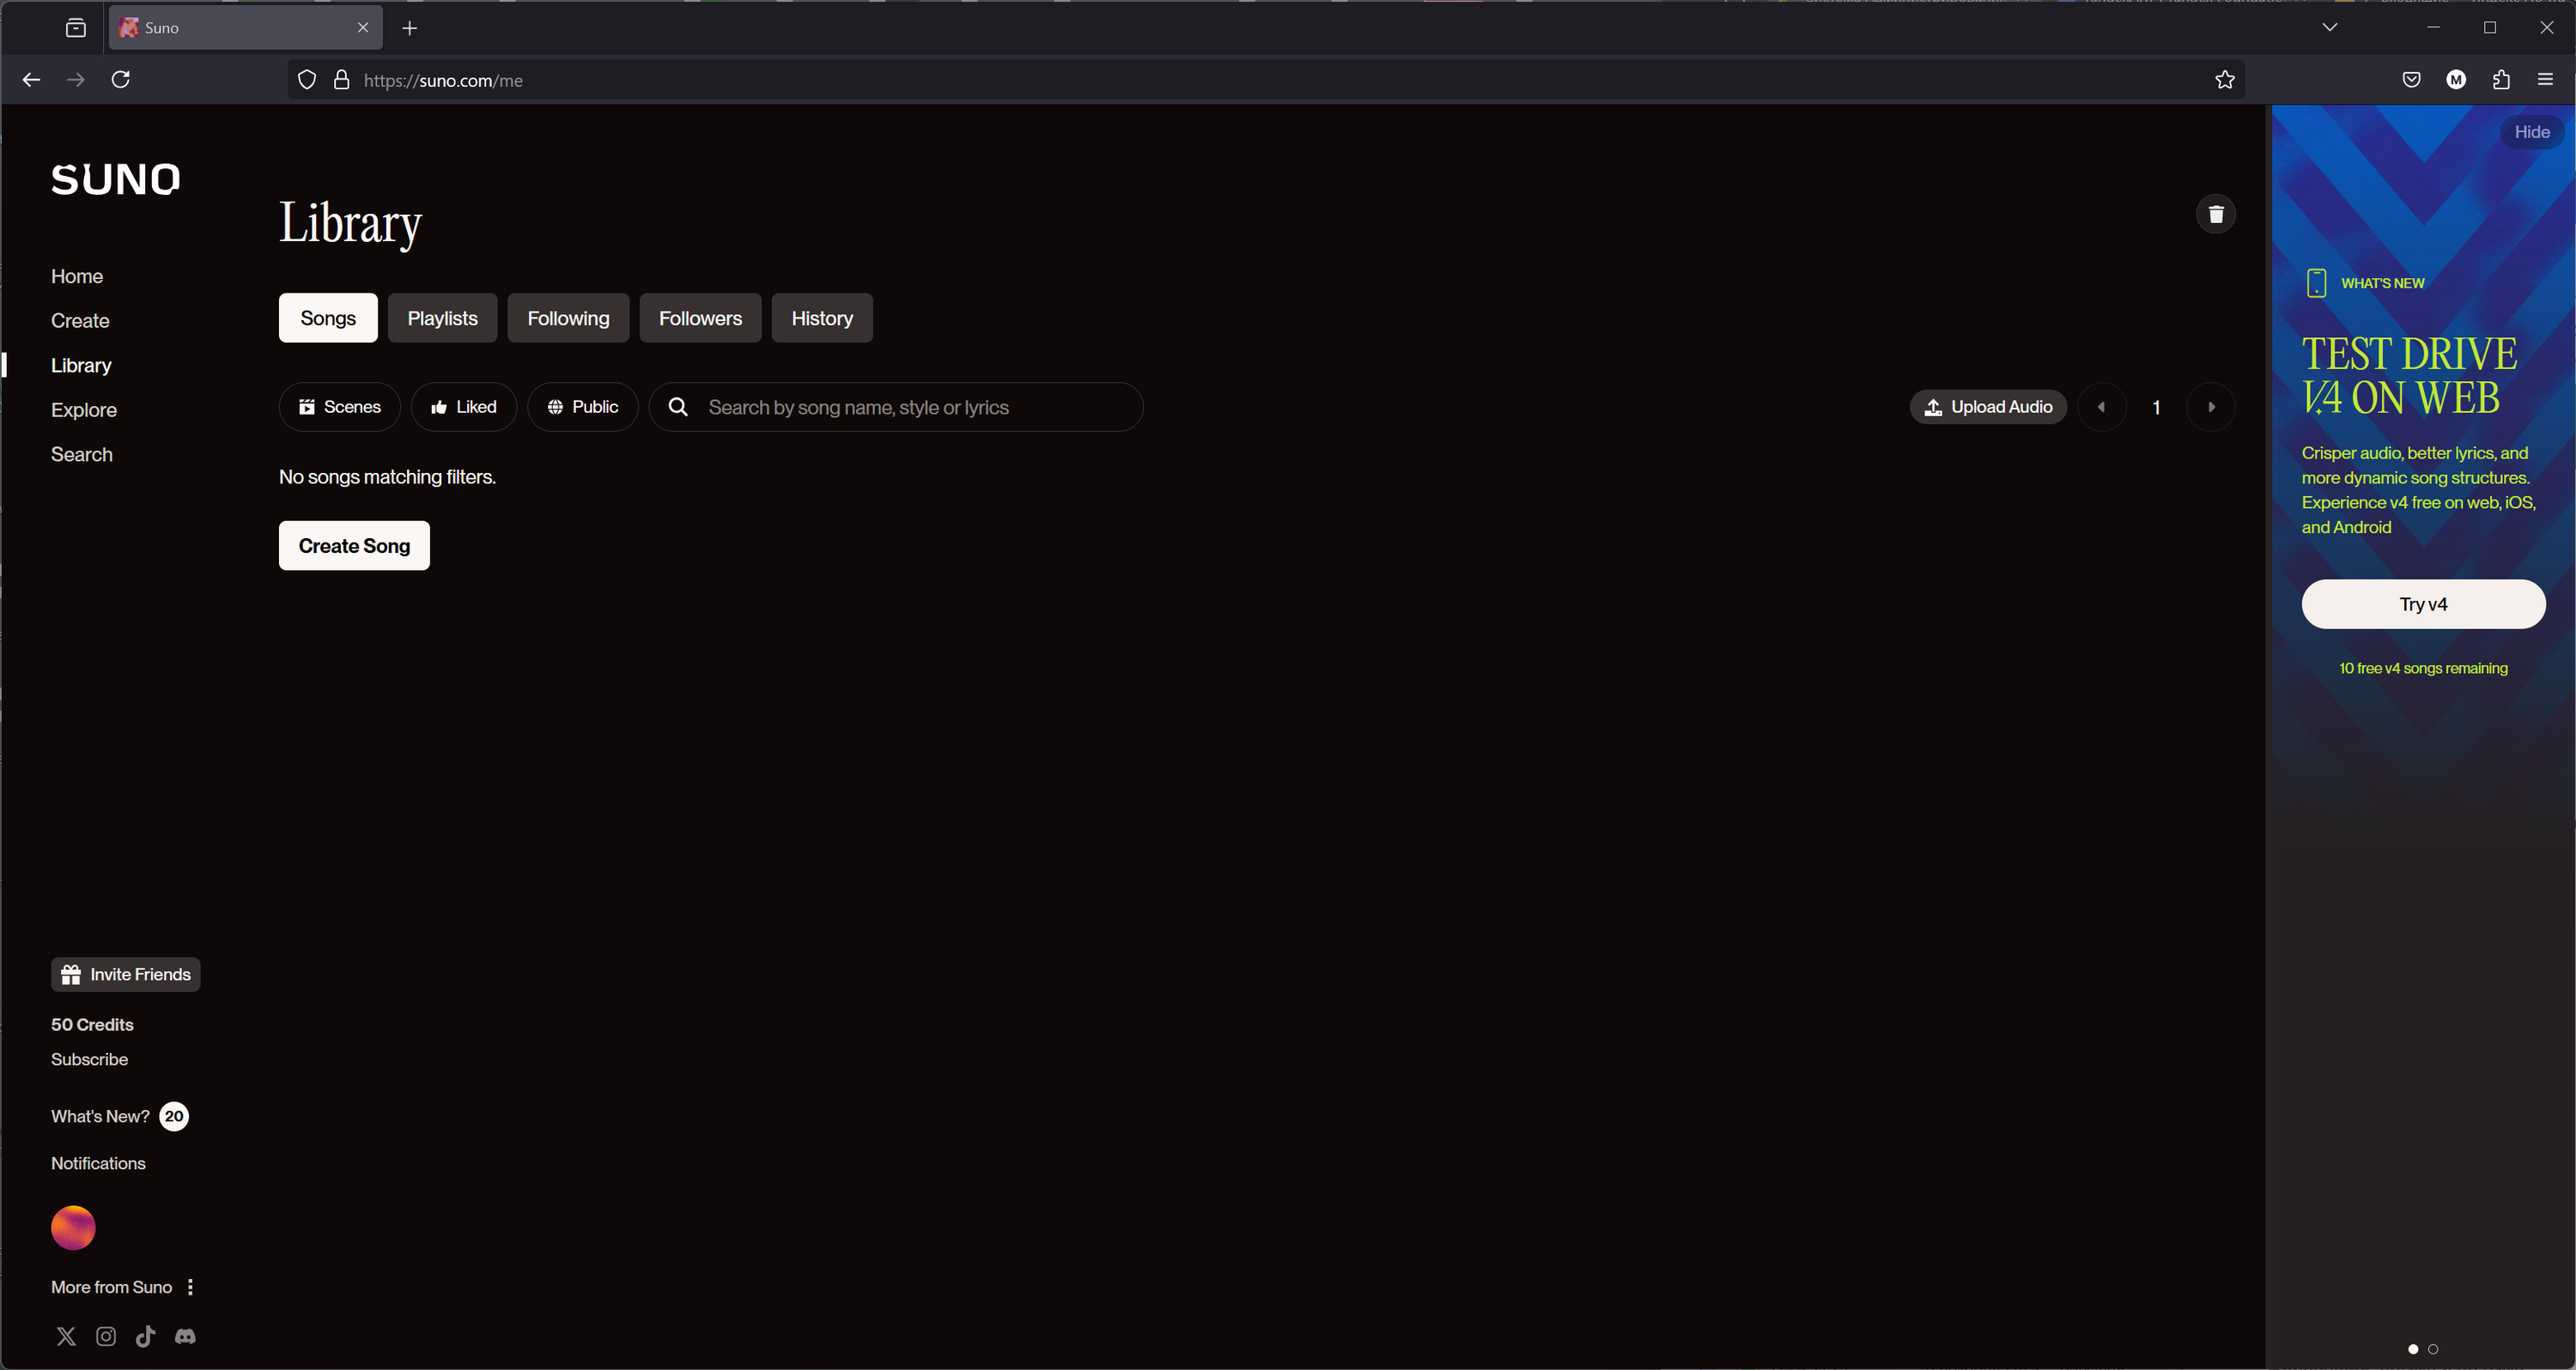Open the list all tabs dropdown

[x=2329, y=27]
